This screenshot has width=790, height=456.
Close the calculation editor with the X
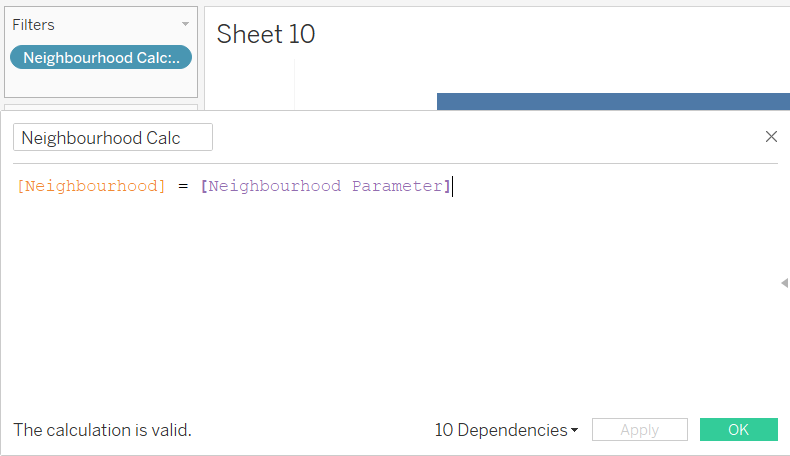(771, 137)
